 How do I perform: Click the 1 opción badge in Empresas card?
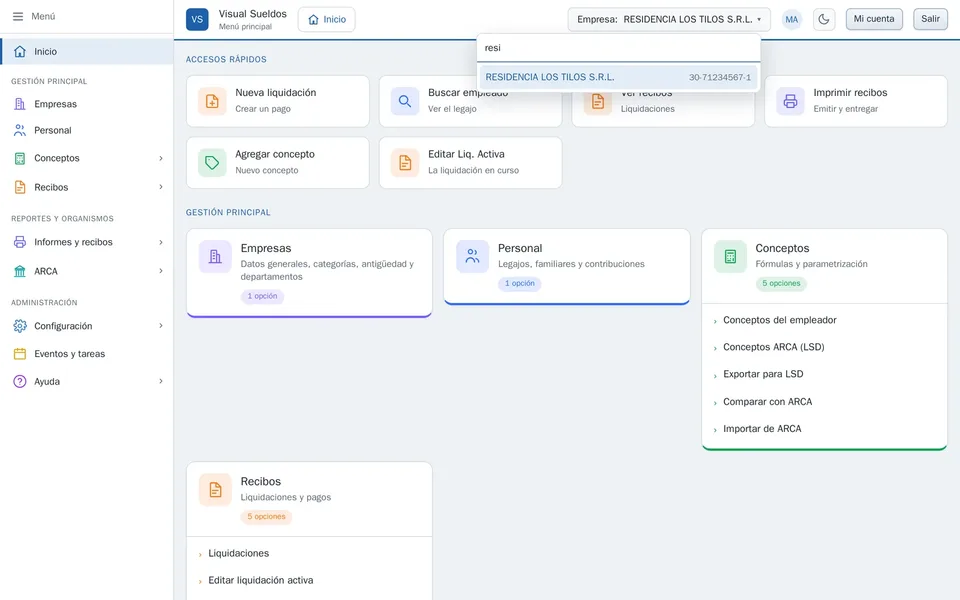[x=262, y=296]
